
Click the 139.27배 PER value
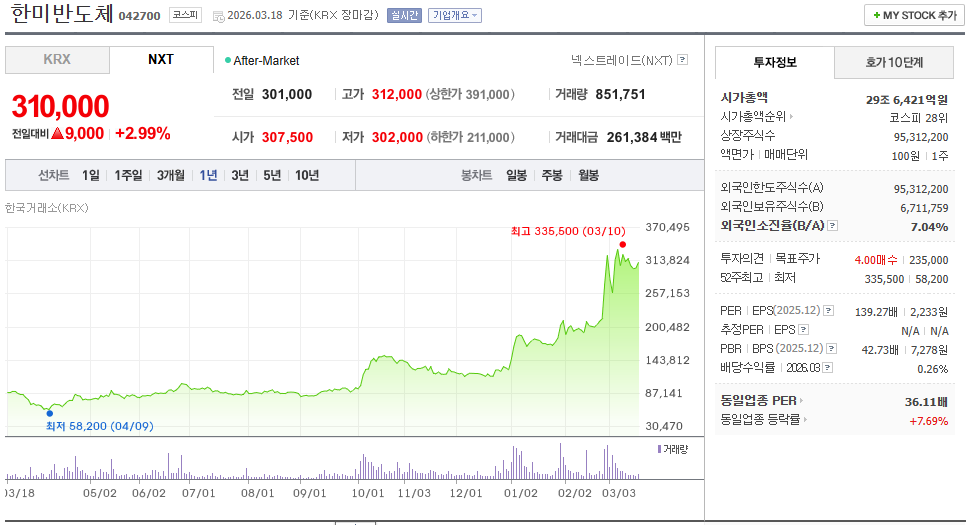(x=876, y=312)
